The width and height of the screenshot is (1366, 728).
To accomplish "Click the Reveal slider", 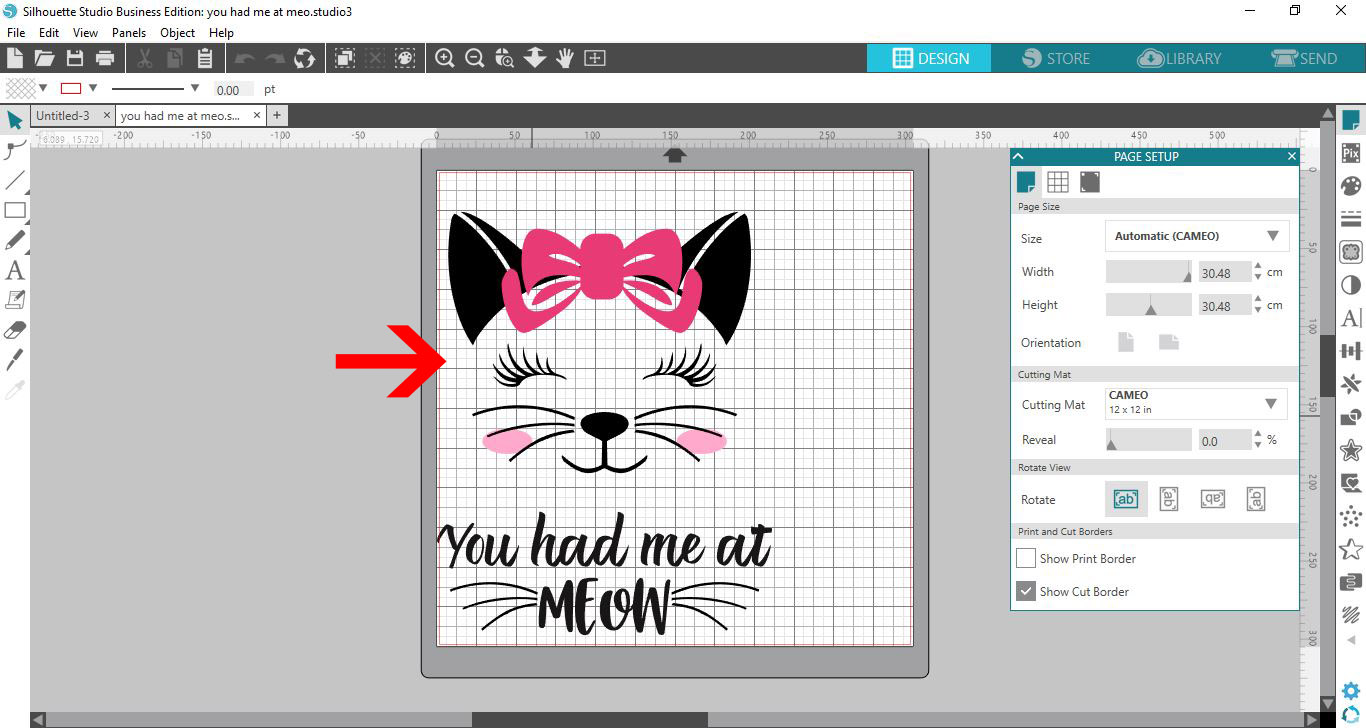I will tap(1149, 440).
